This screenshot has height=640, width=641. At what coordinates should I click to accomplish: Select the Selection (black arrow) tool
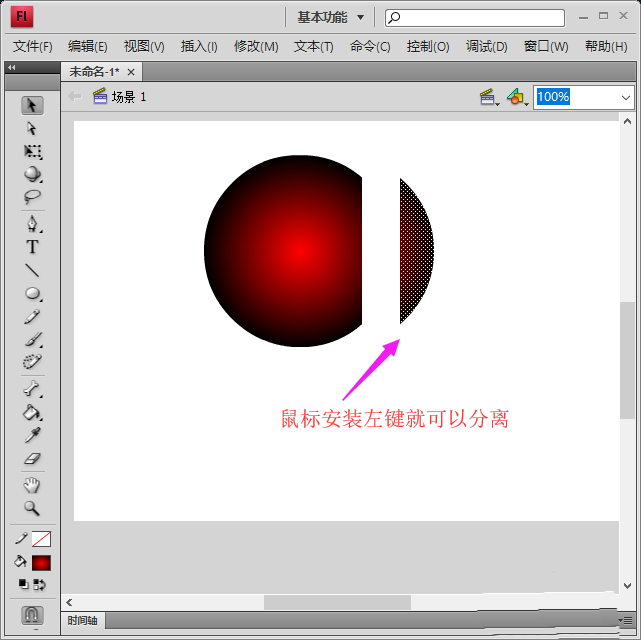click(x=32, y=105)
